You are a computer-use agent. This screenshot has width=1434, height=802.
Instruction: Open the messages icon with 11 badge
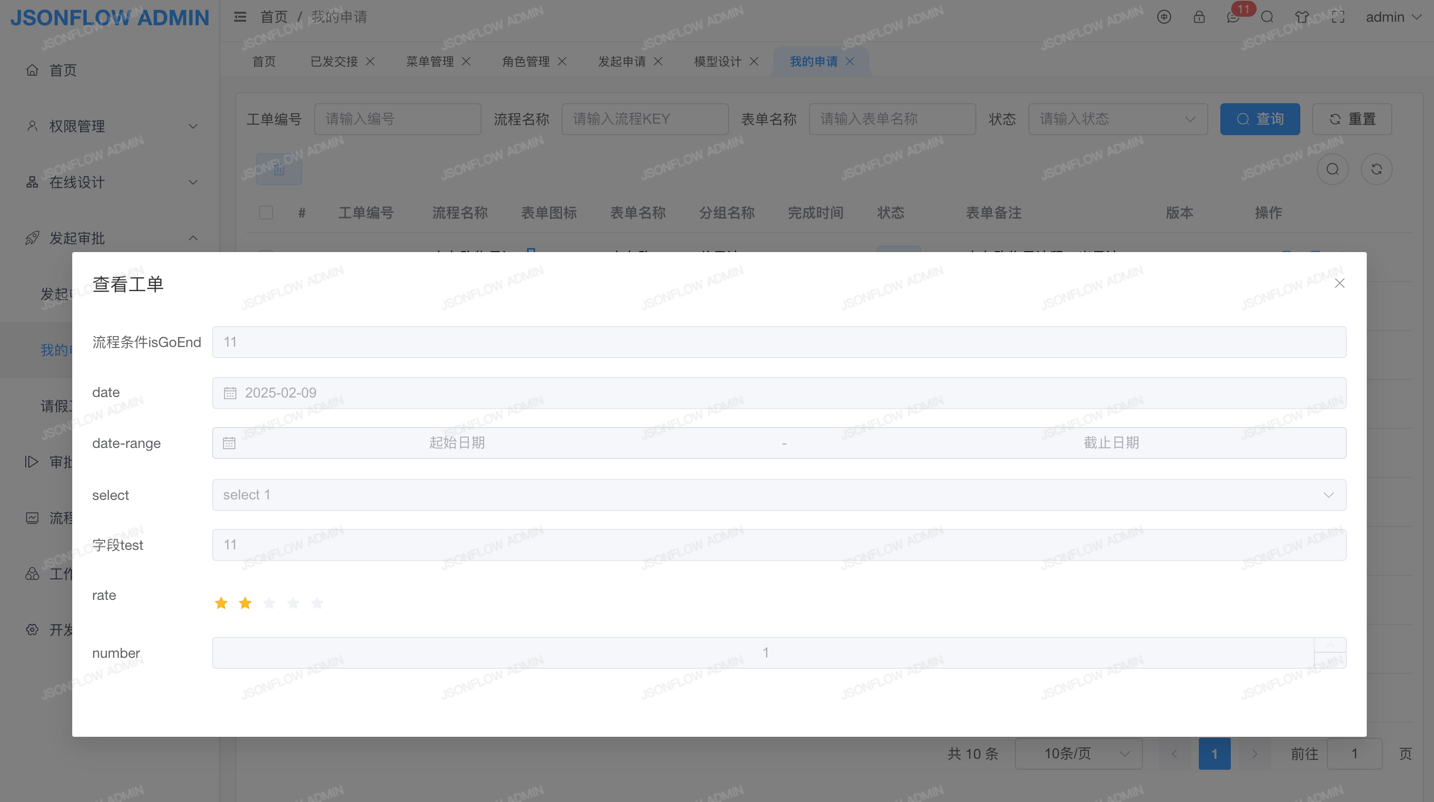click(1233, 17)
